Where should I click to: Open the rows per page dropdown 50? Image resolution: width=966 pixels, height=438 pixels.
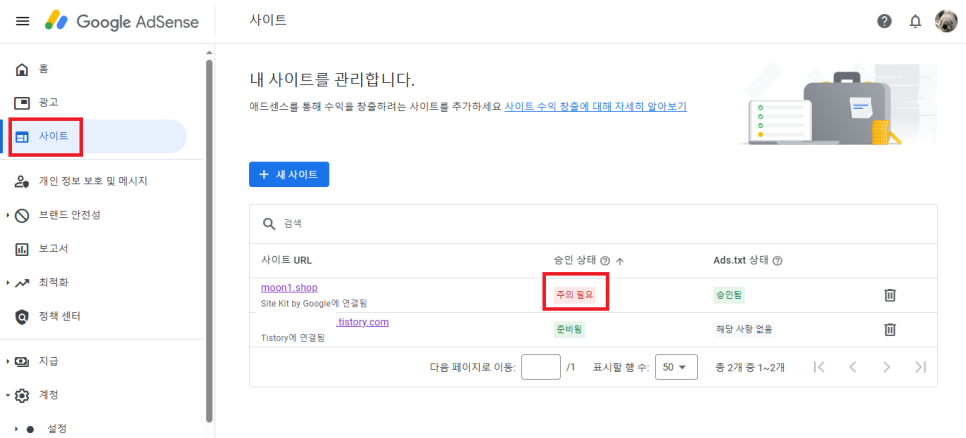tap(676, 367)
